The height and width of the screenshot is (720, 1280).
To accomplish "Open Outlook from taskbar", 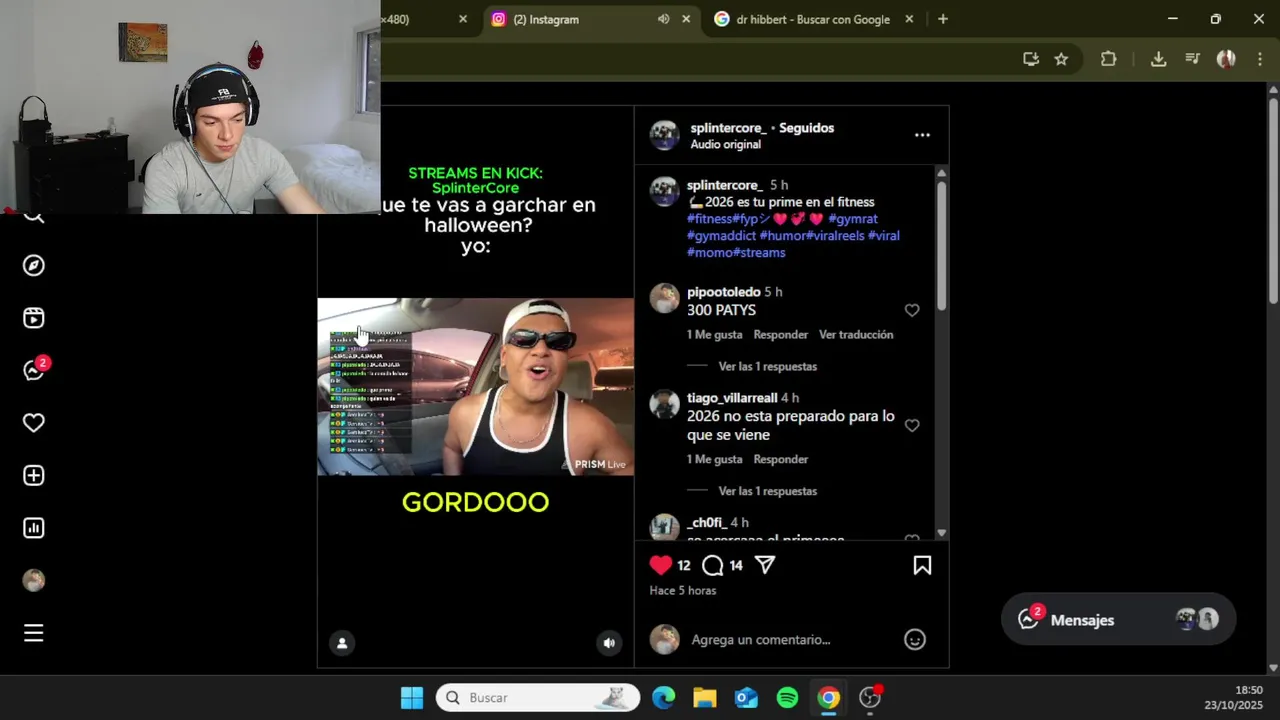I will pos(746,698).
